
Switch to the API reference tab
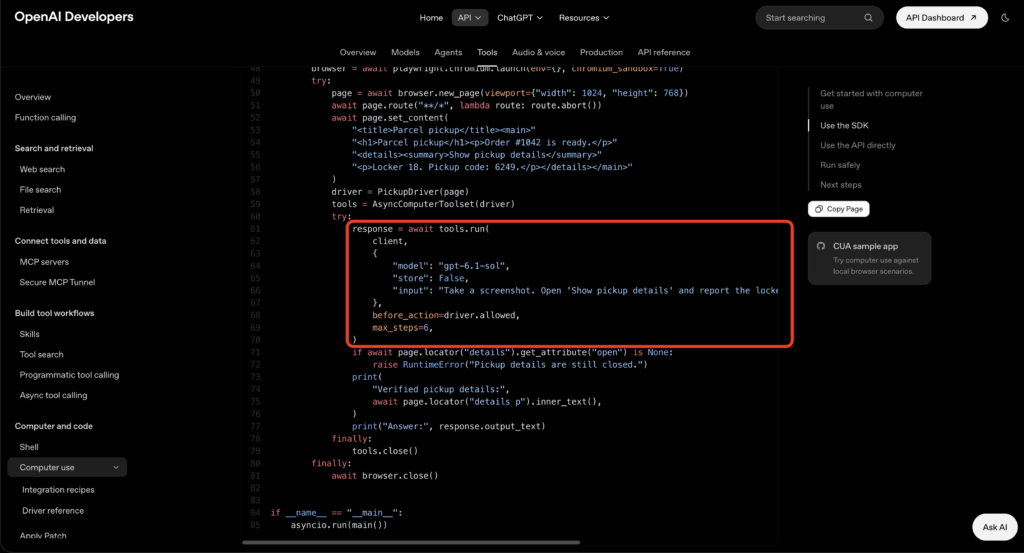tap(664, 52)
